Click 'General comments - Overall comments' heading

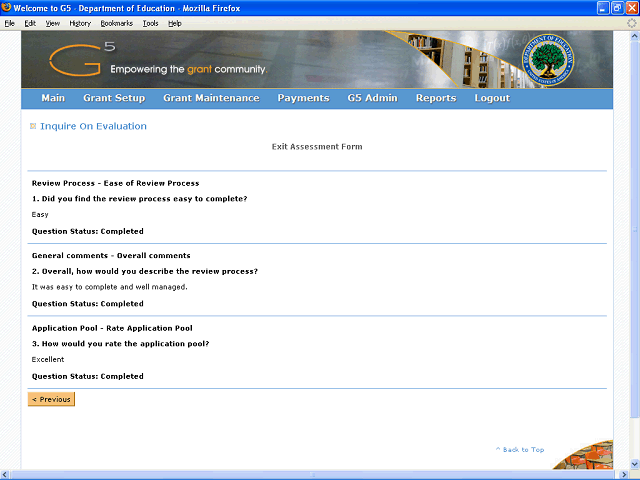111,256
